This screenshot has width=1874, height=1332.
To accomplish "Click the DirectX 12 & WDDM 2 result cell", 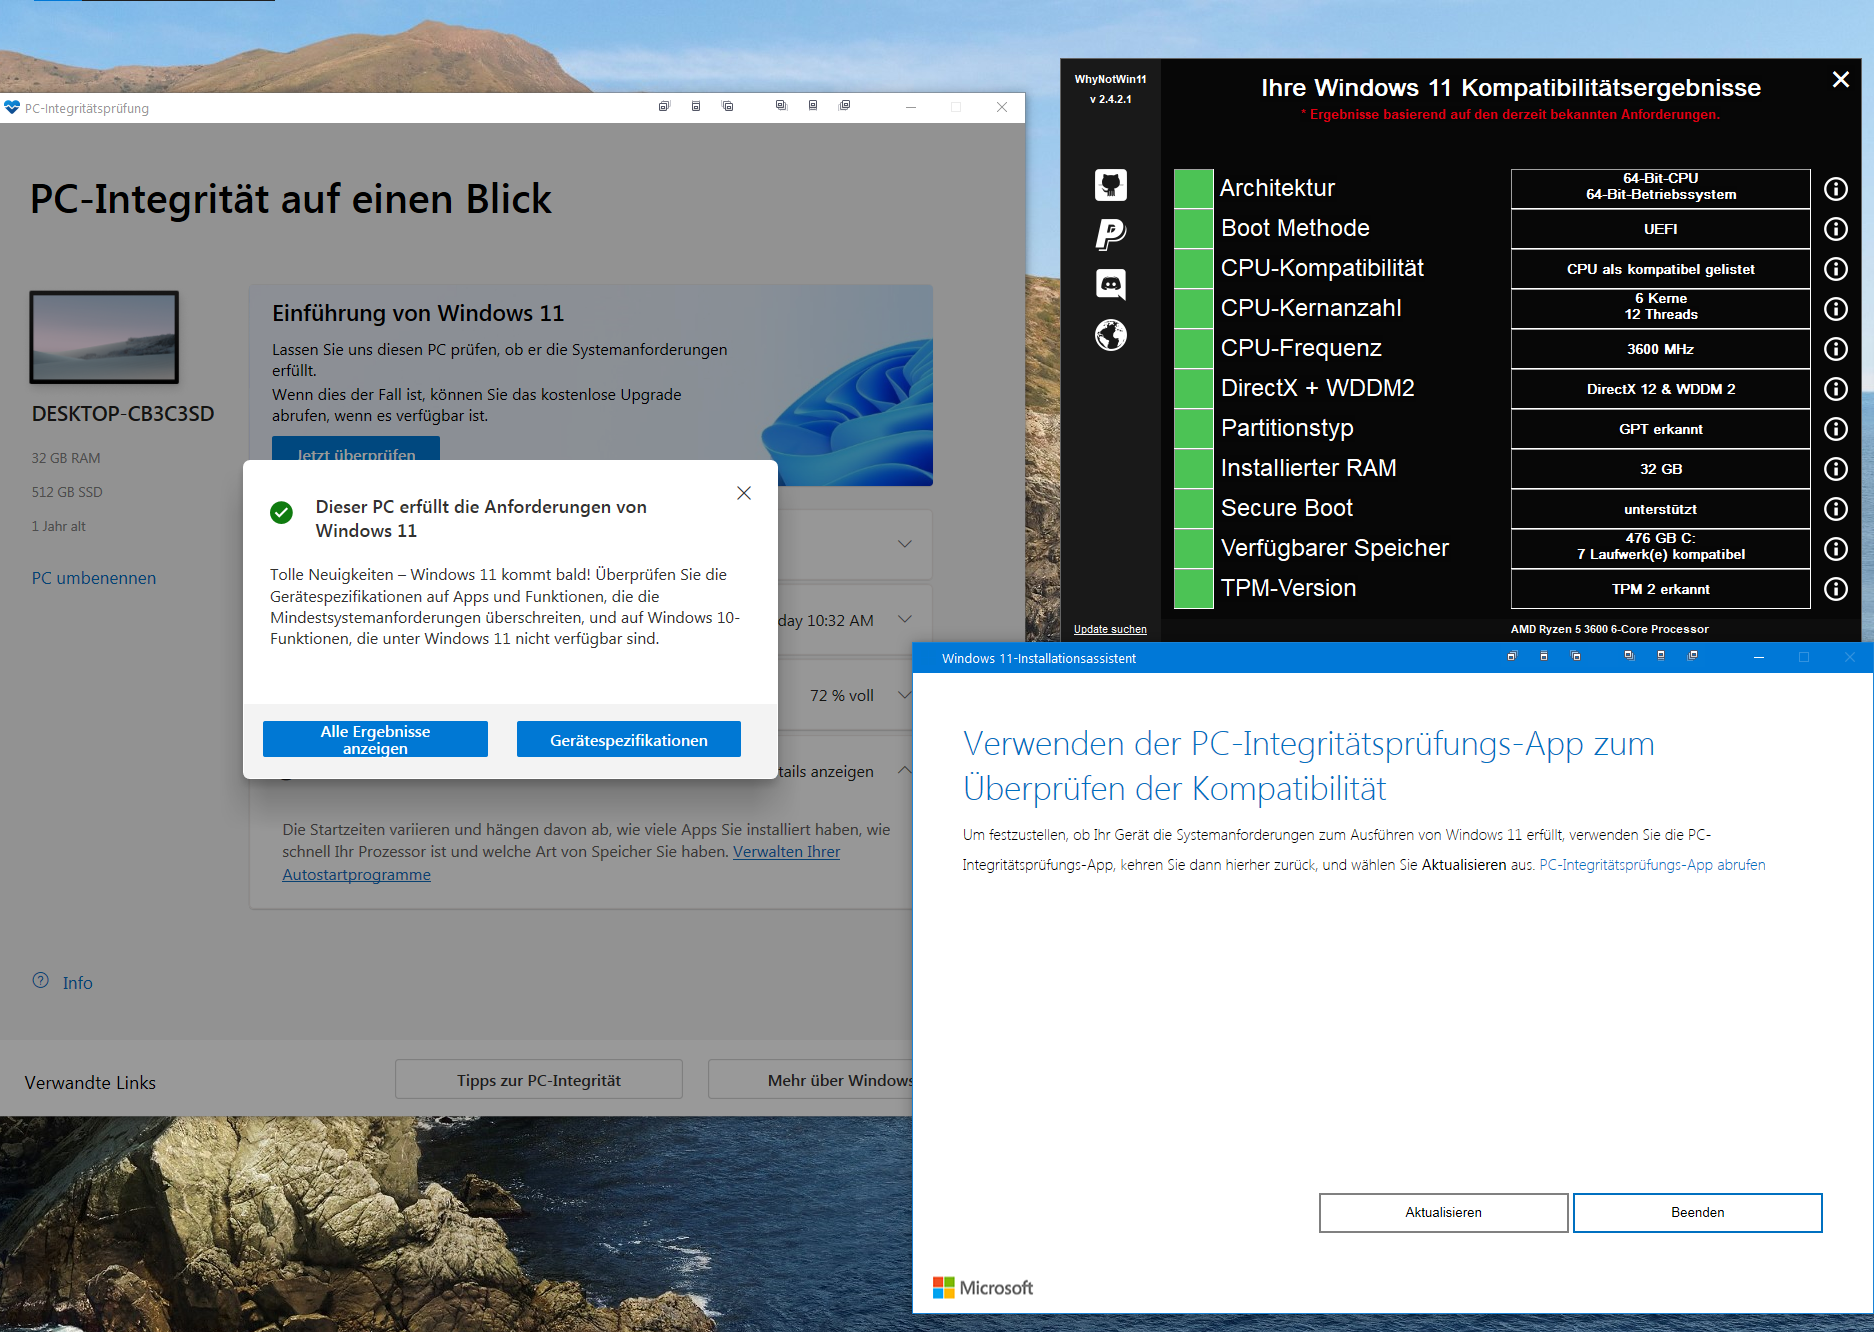I will [1660, 389].
